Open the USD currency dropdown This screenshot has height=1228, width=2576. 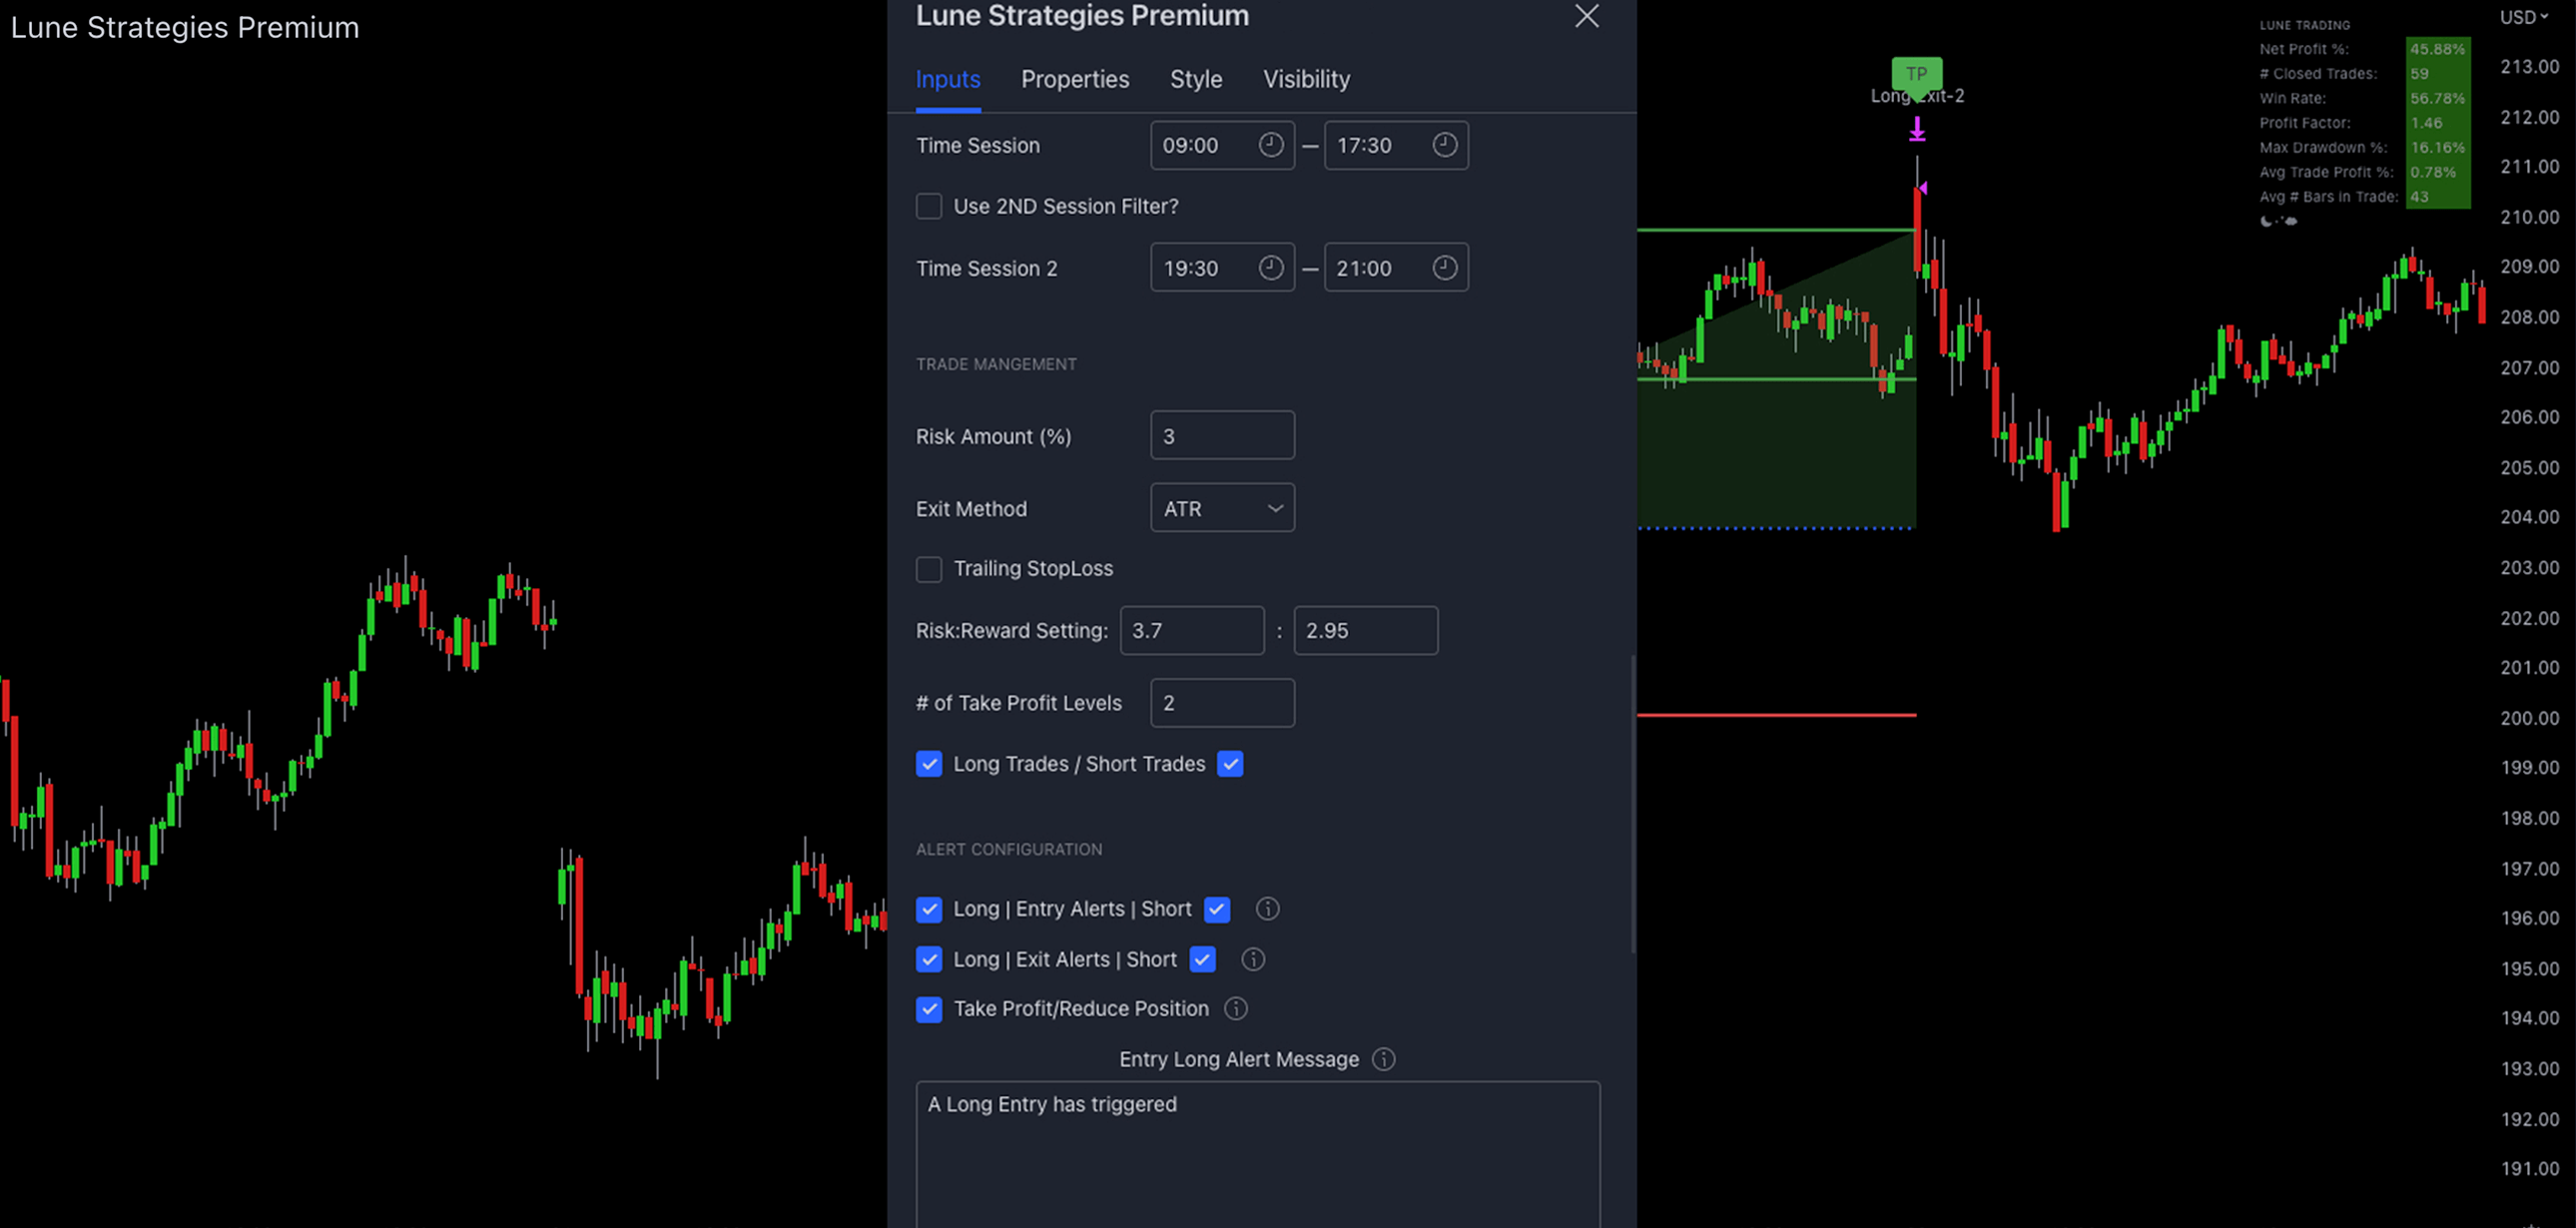[x=2523, y=17]
